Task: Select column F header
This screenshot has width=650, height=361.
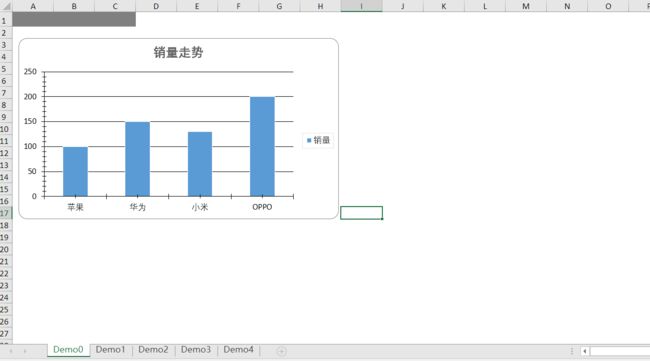Action: (238, 6)
